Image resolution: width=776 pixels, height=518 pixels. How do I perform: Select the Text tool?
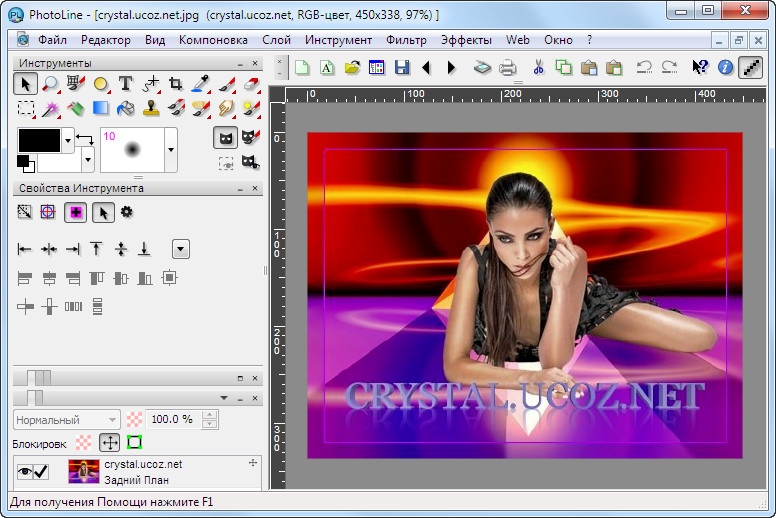pyautogui.click(x=126, y=84)
